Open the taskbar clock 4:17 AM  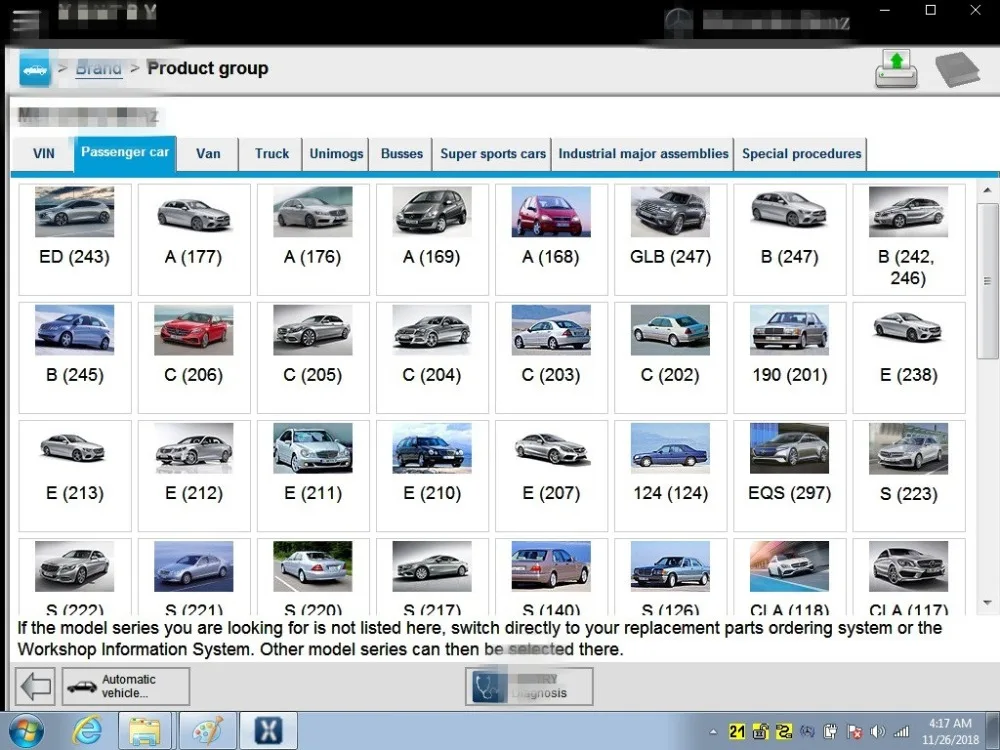950,732
